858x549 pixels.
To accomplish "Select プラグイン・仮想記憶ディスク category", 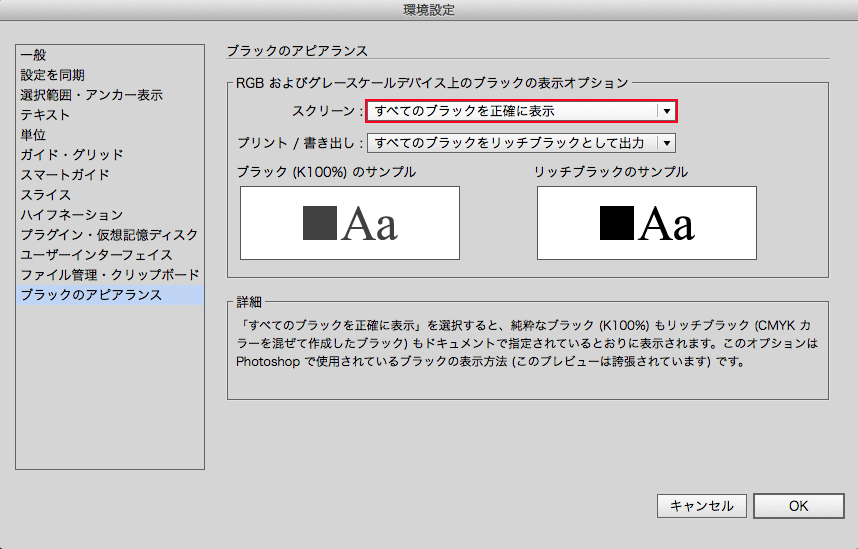I will click(109, 235).
